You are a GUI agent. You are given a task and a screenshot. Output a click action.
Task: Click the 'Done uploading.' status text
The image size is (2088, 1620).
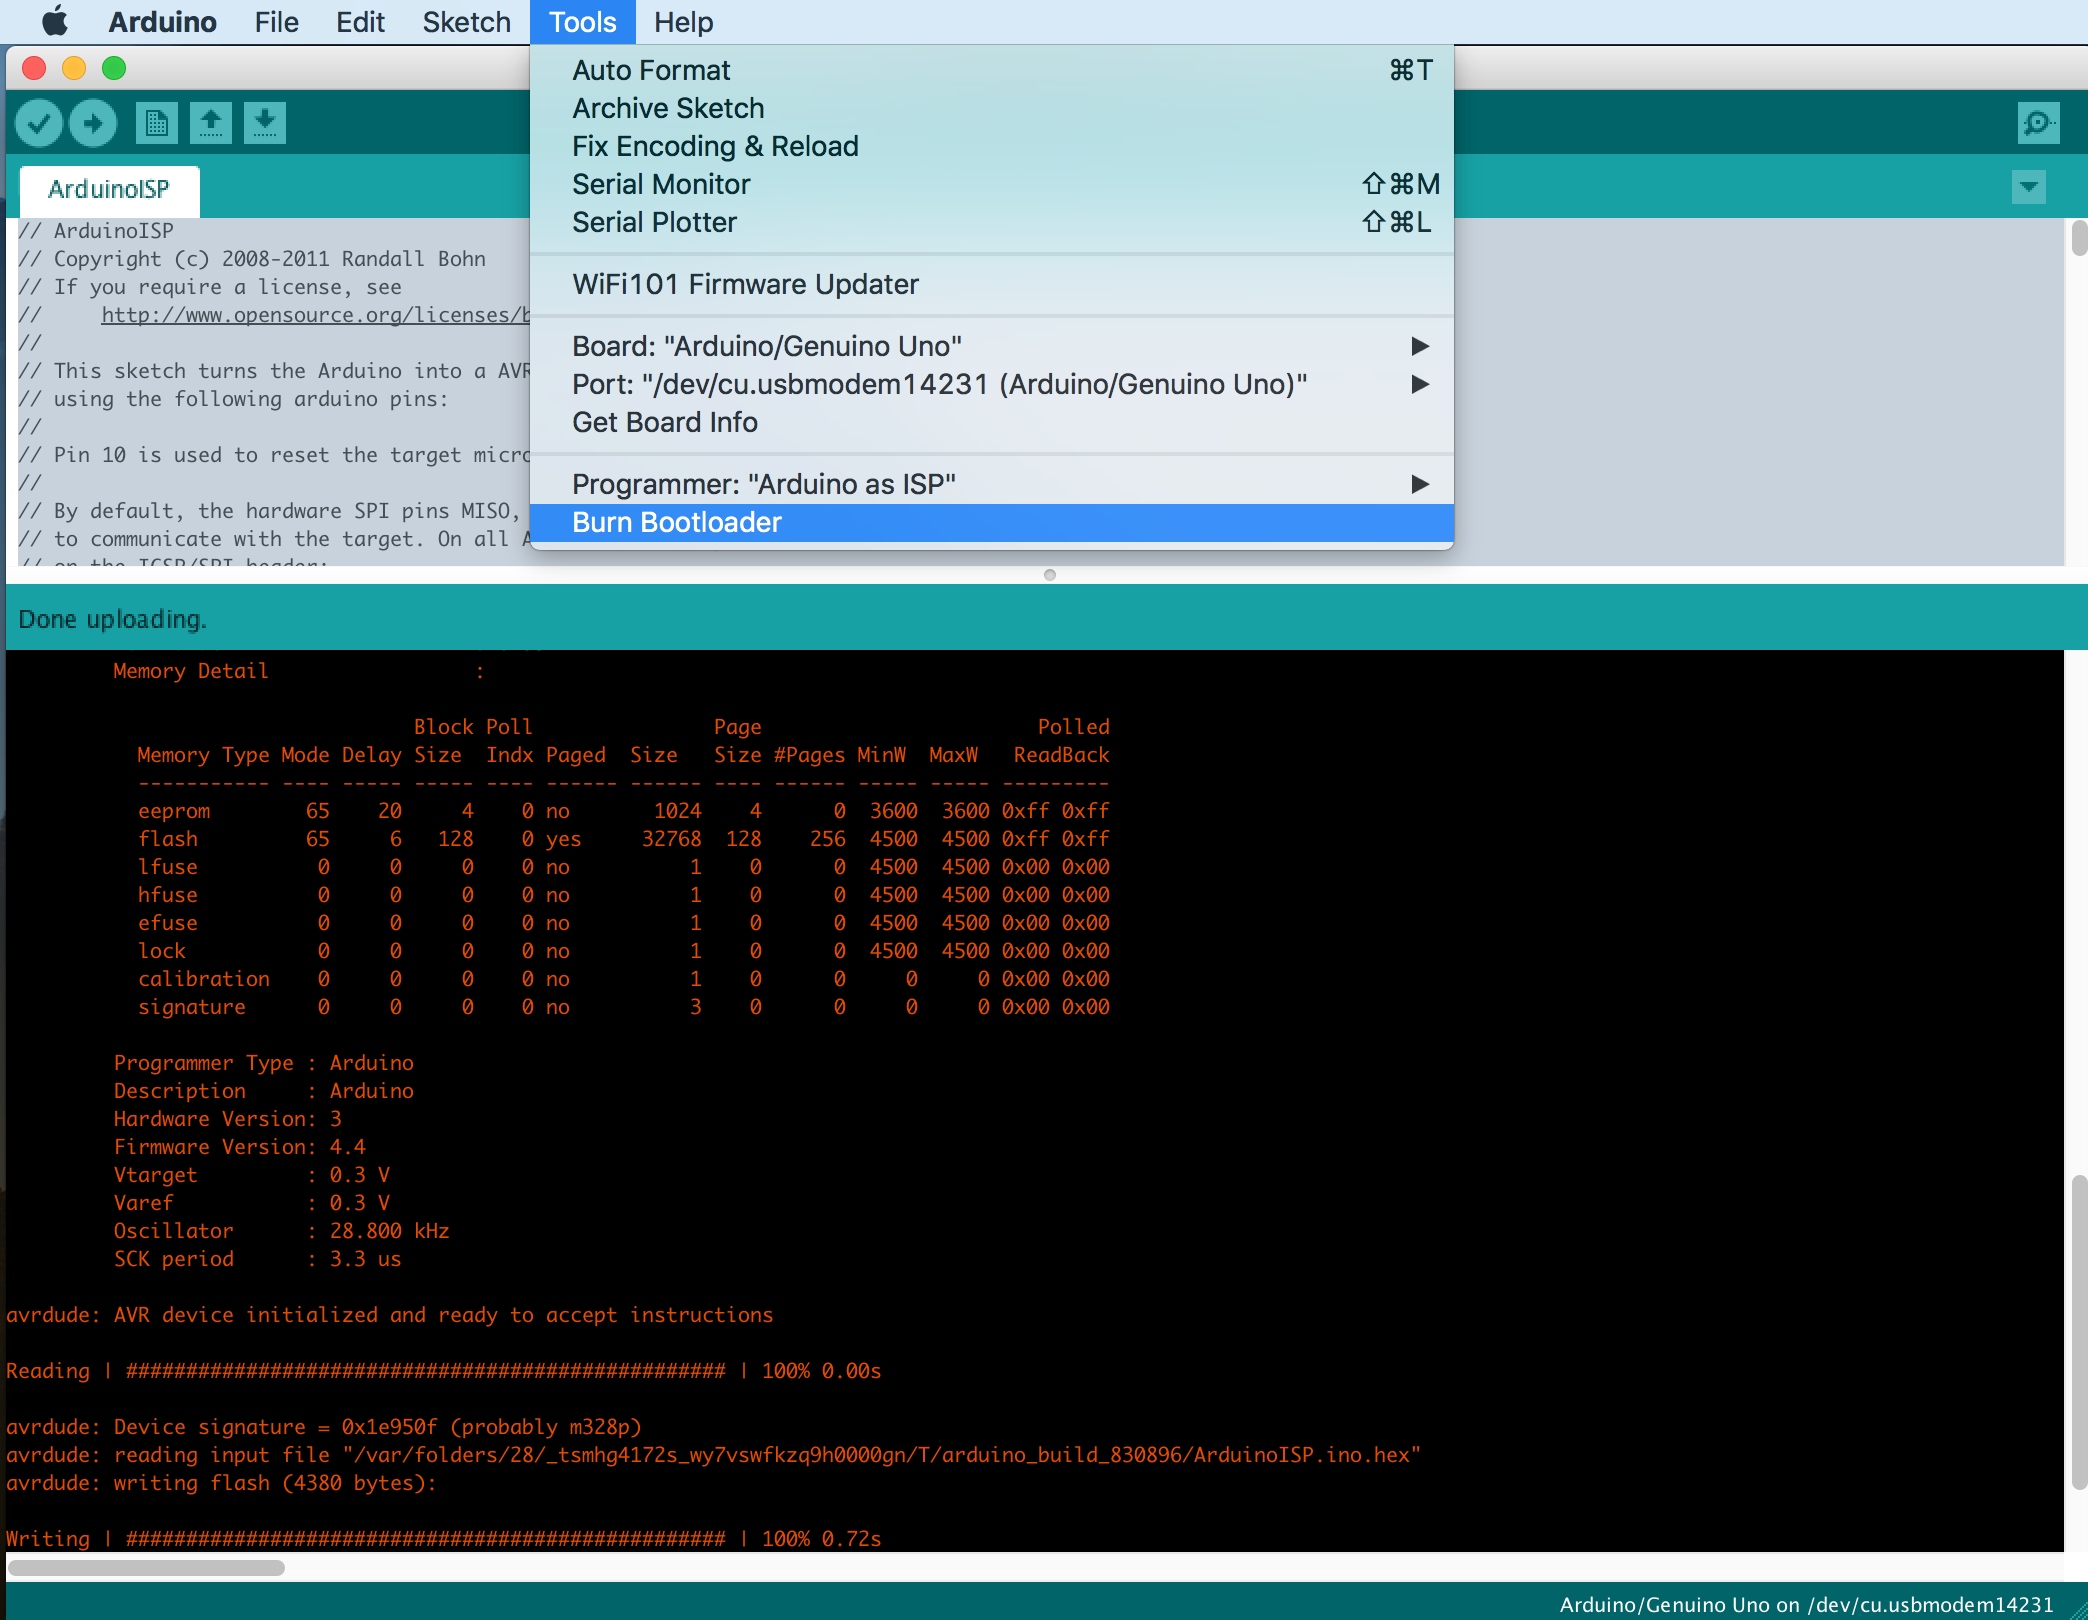[112, 620]
